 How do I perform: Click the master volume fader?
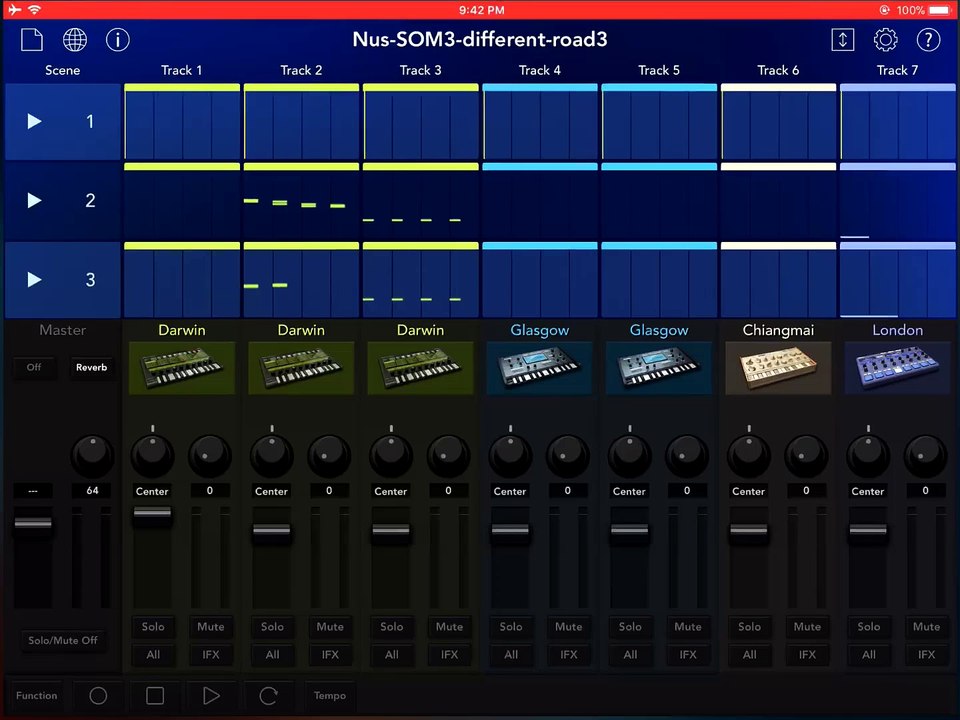(33, 523)
